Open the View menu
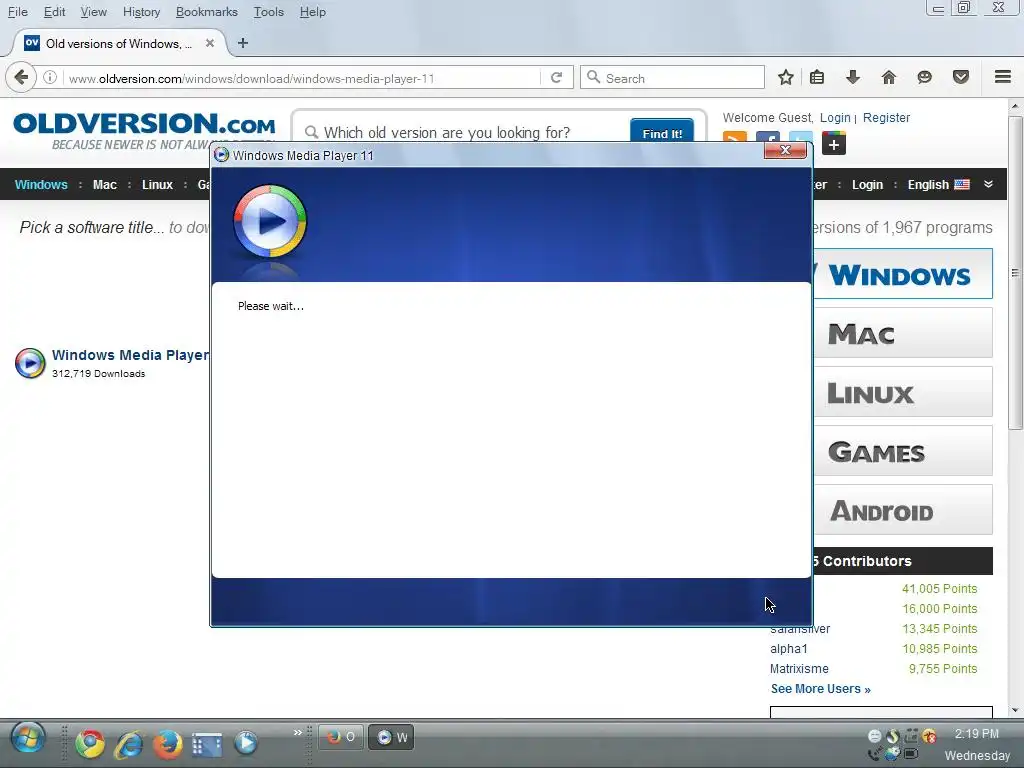The width and height of the screenshot is (1024, 768). click(x=93, y=12)
